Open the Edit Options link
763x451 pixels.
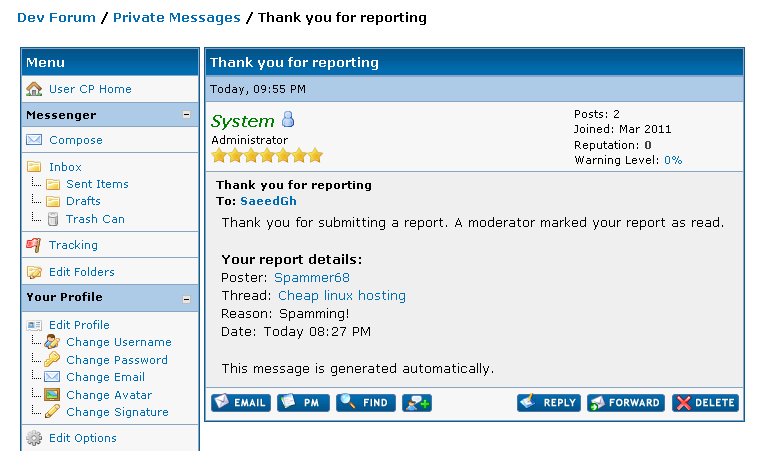(83, 438)
